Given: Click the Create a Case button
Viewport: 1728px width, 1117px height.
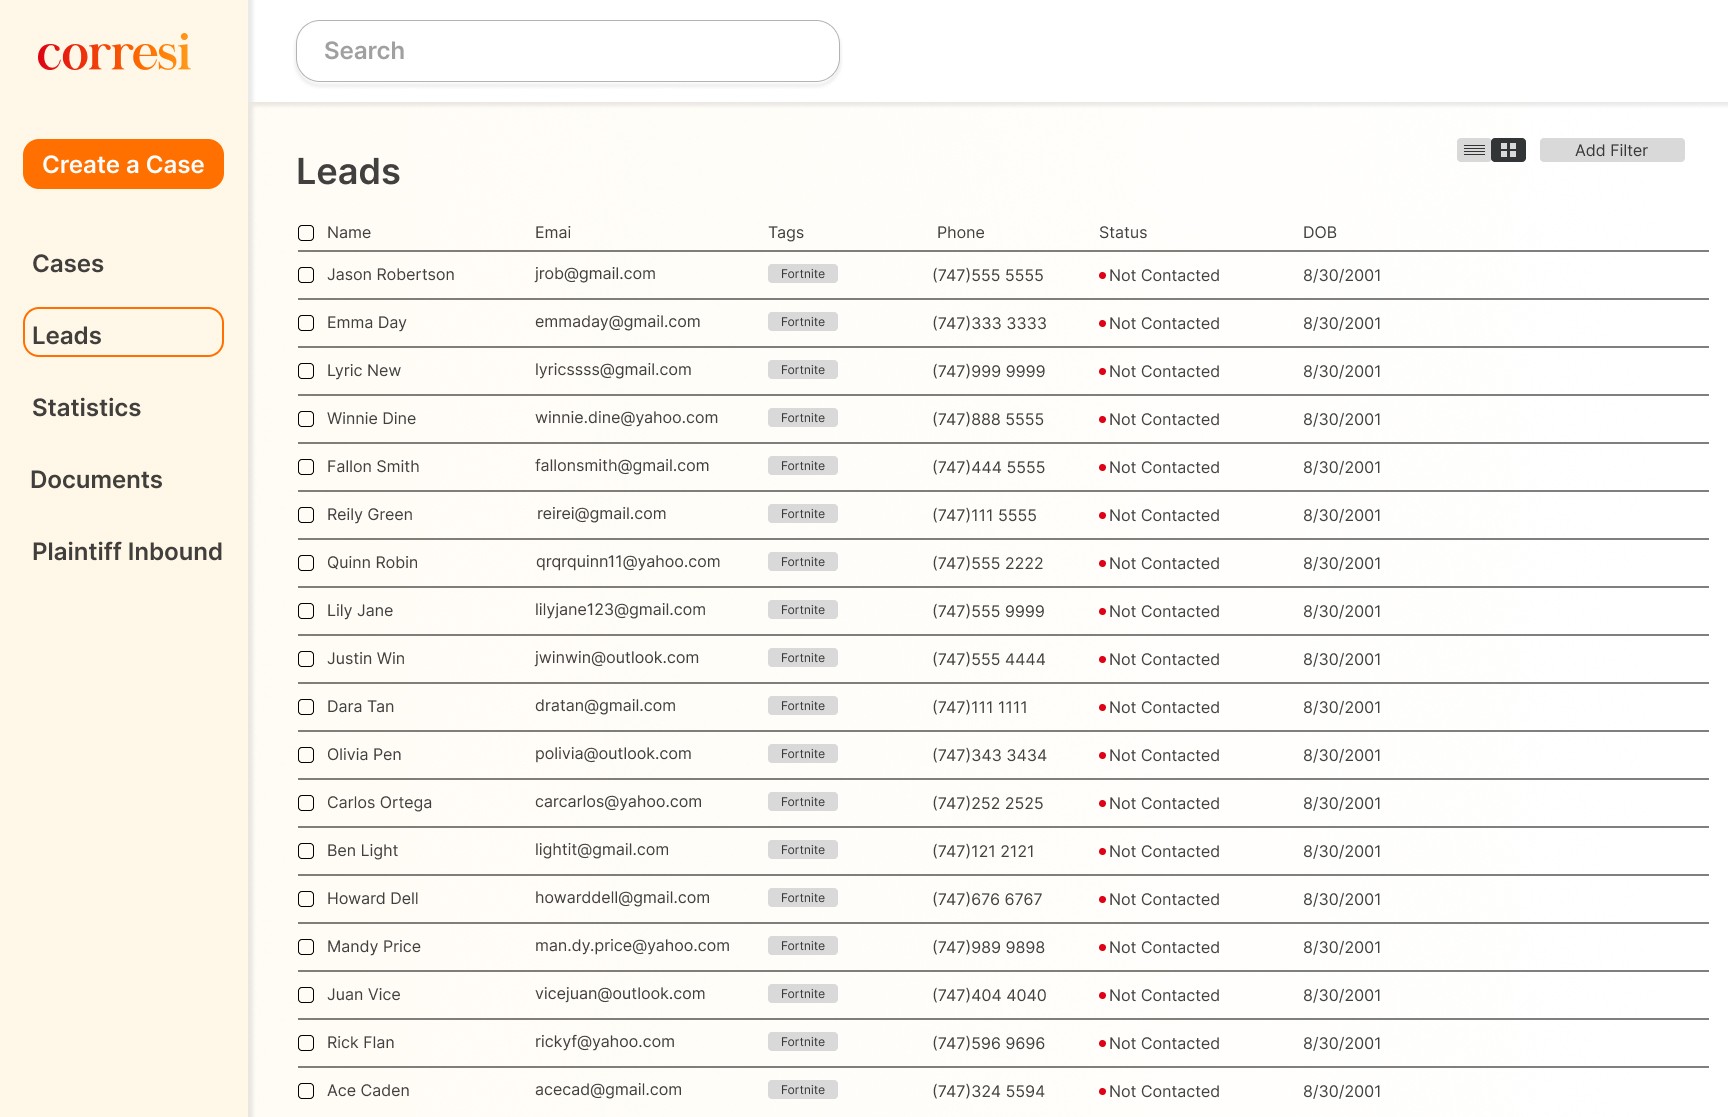Looking at the screenshot, I should 123,164.
